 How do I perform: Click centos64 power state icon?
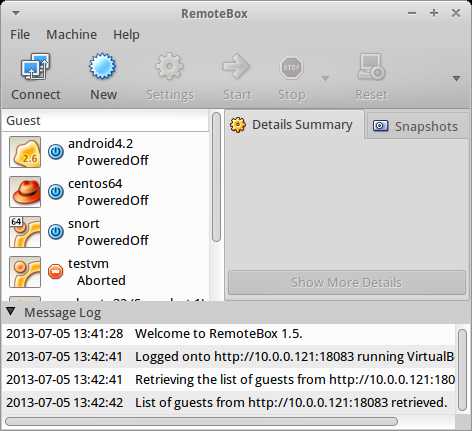(x=56, y=192)
